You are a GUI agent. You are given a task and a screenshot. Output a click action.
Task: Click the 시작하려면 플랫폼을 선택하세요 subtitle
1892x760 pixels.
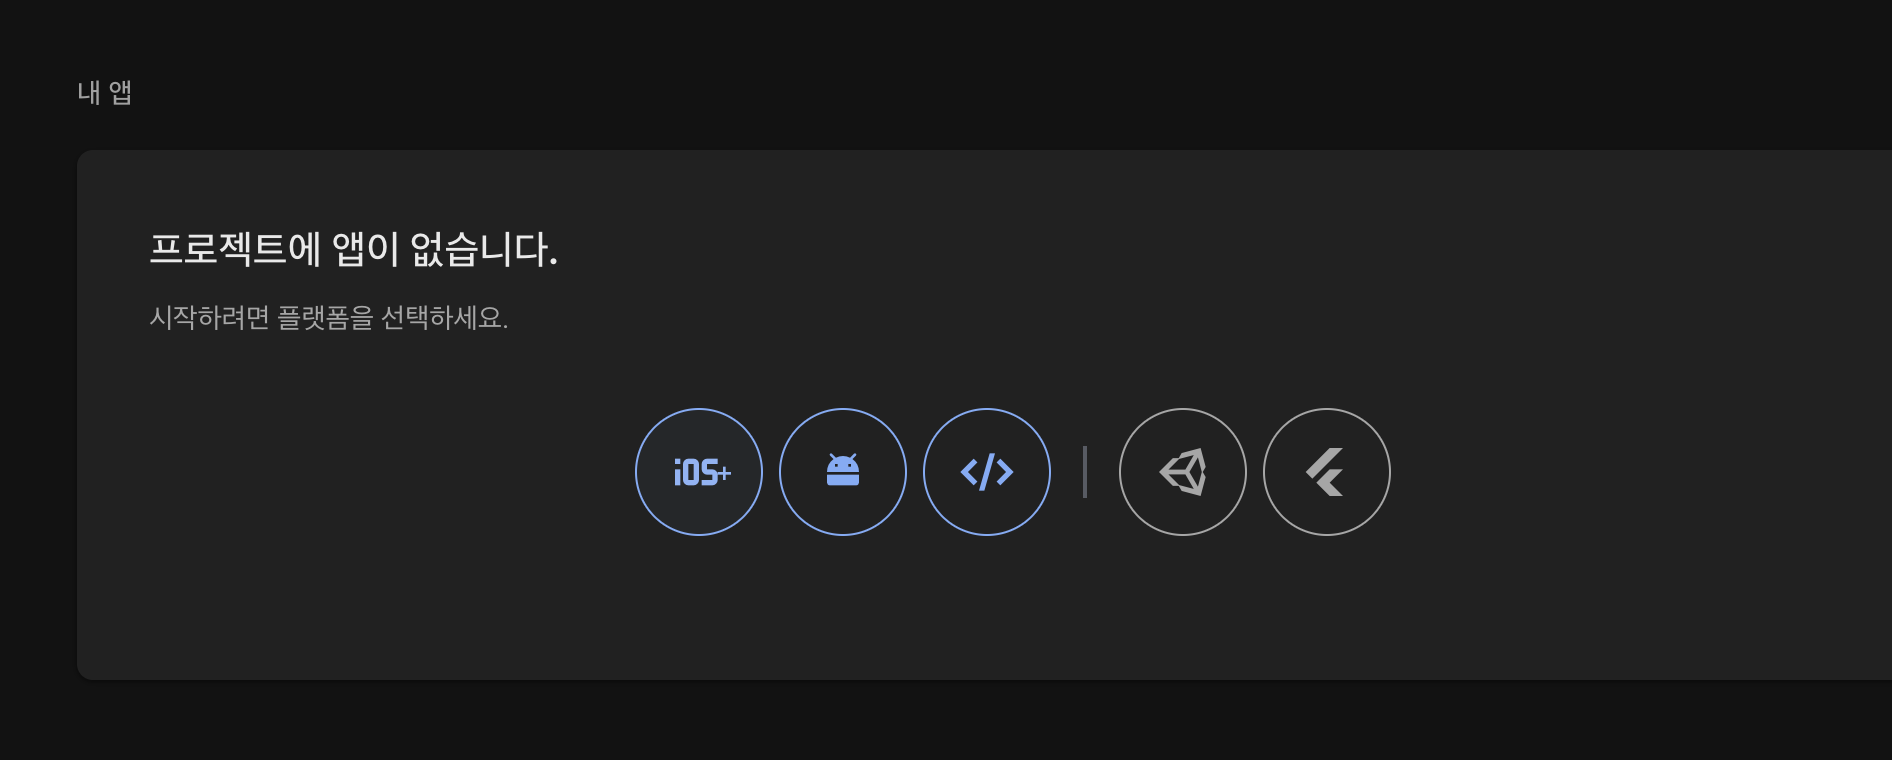(x=329, y=318)
